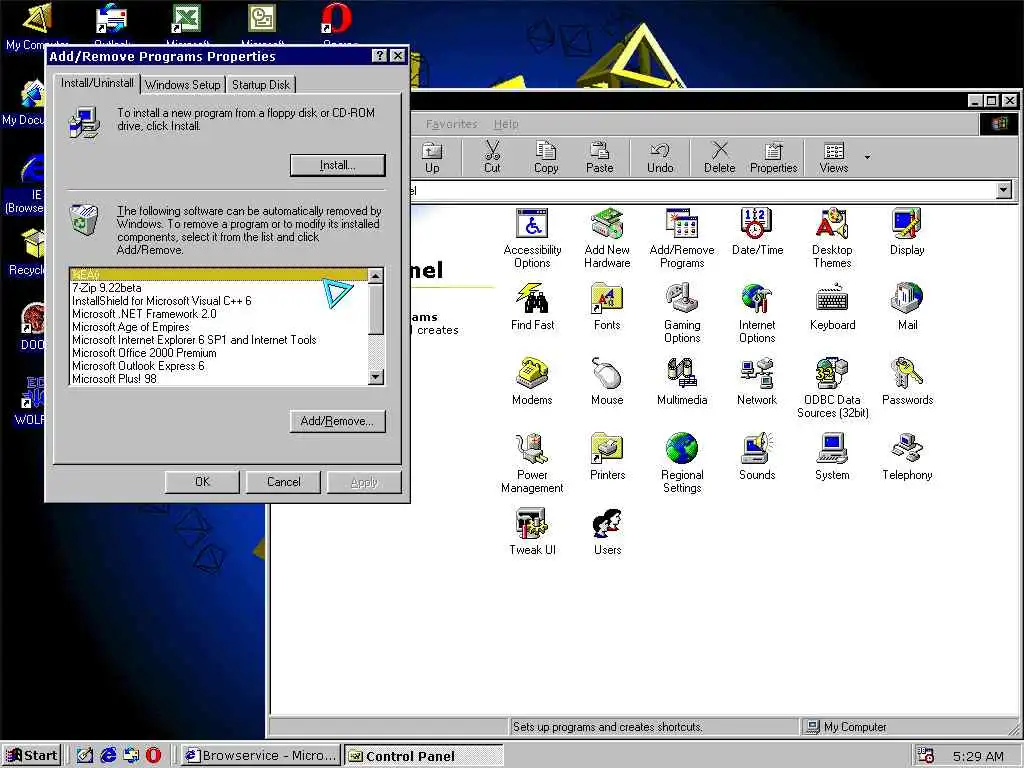The height and width of the screenshot is (768, 1024).
Task: Click the Start button
Action: tap(32, 756)
